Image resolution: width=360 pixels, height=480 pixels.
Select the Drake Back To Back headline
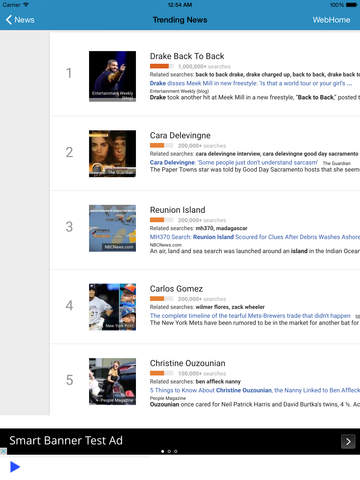tap(187, 56)
